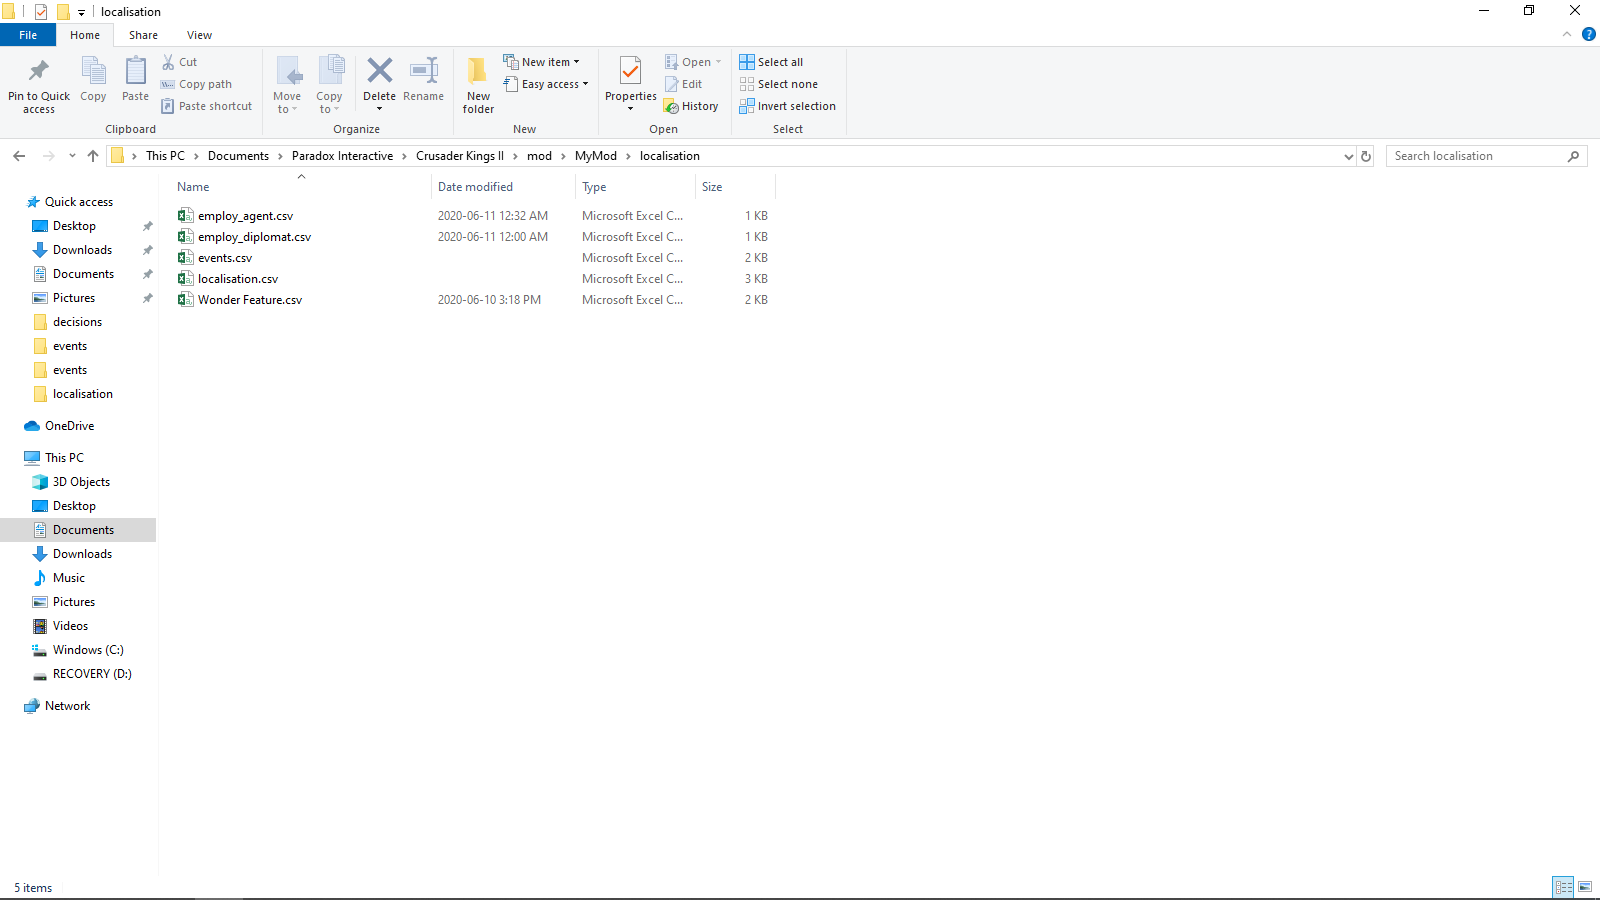Click Select all

pyautogui.click(x=771, y=62)
